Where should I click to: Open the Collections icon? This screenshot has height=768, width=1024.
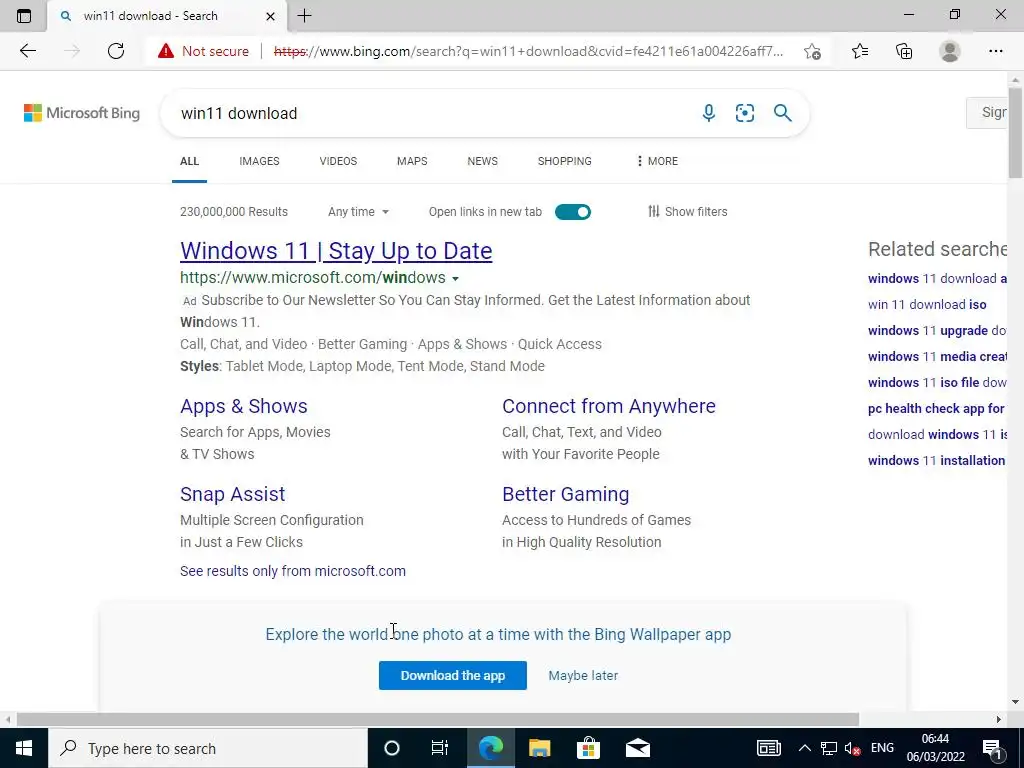[x=904, y=51]
